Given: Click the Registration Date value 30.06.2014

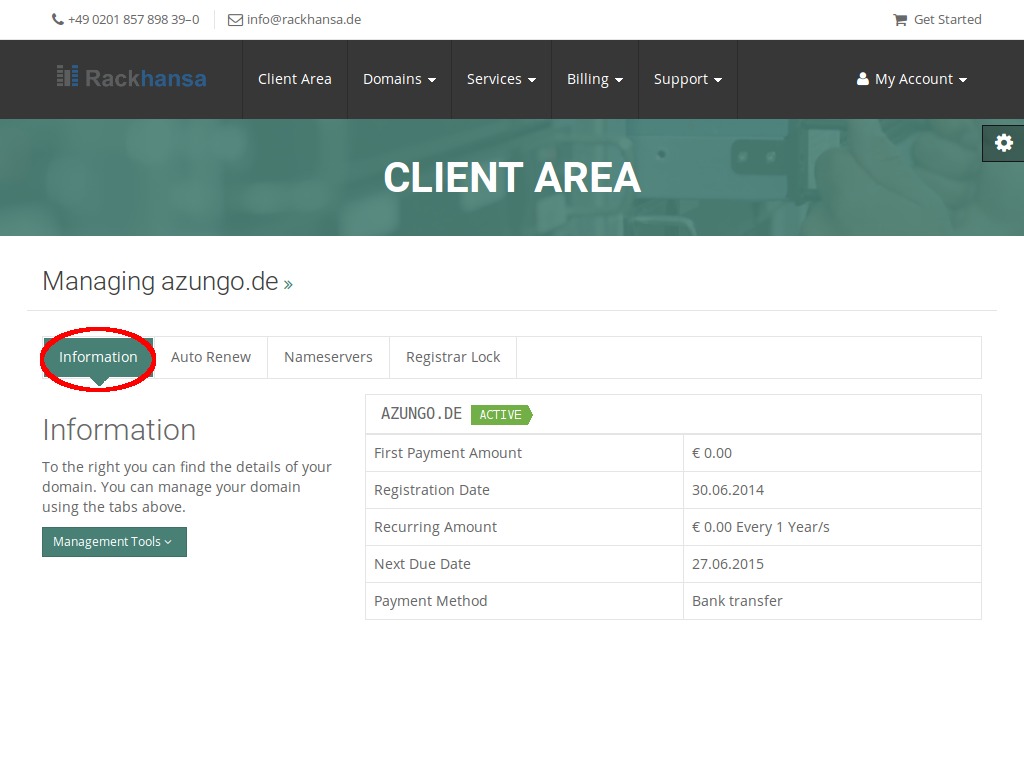Looking at the screenshot, I should [x=728, y=490].
